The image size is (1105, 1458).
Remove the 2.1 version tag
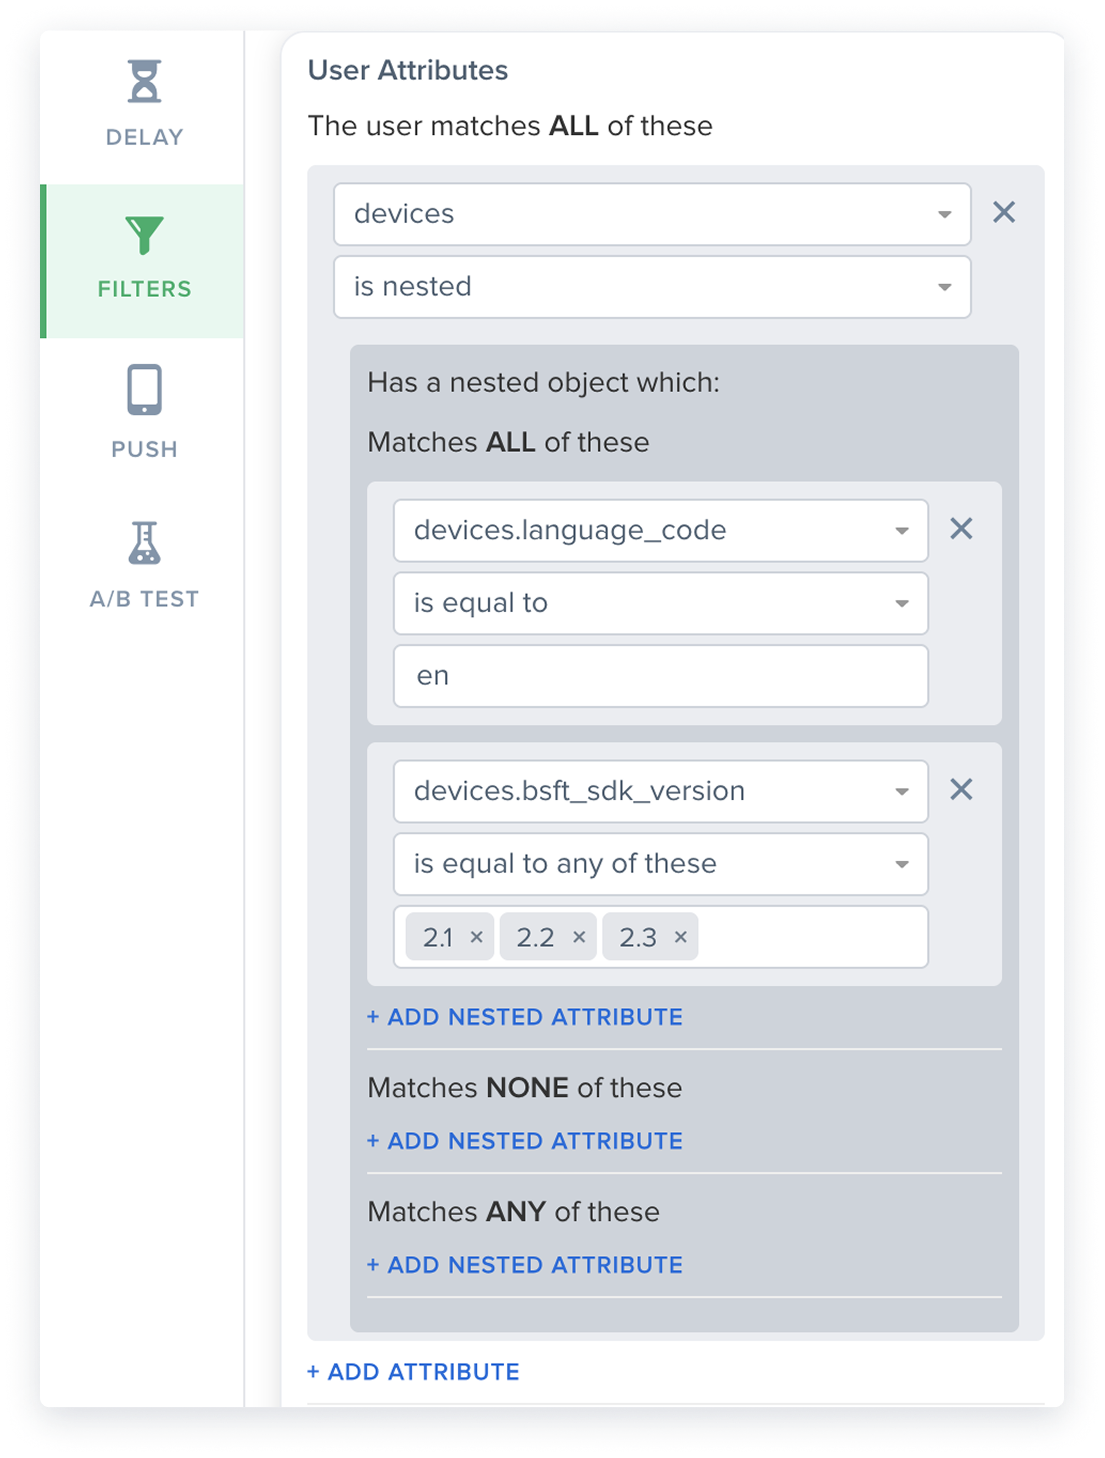(477, 937)
